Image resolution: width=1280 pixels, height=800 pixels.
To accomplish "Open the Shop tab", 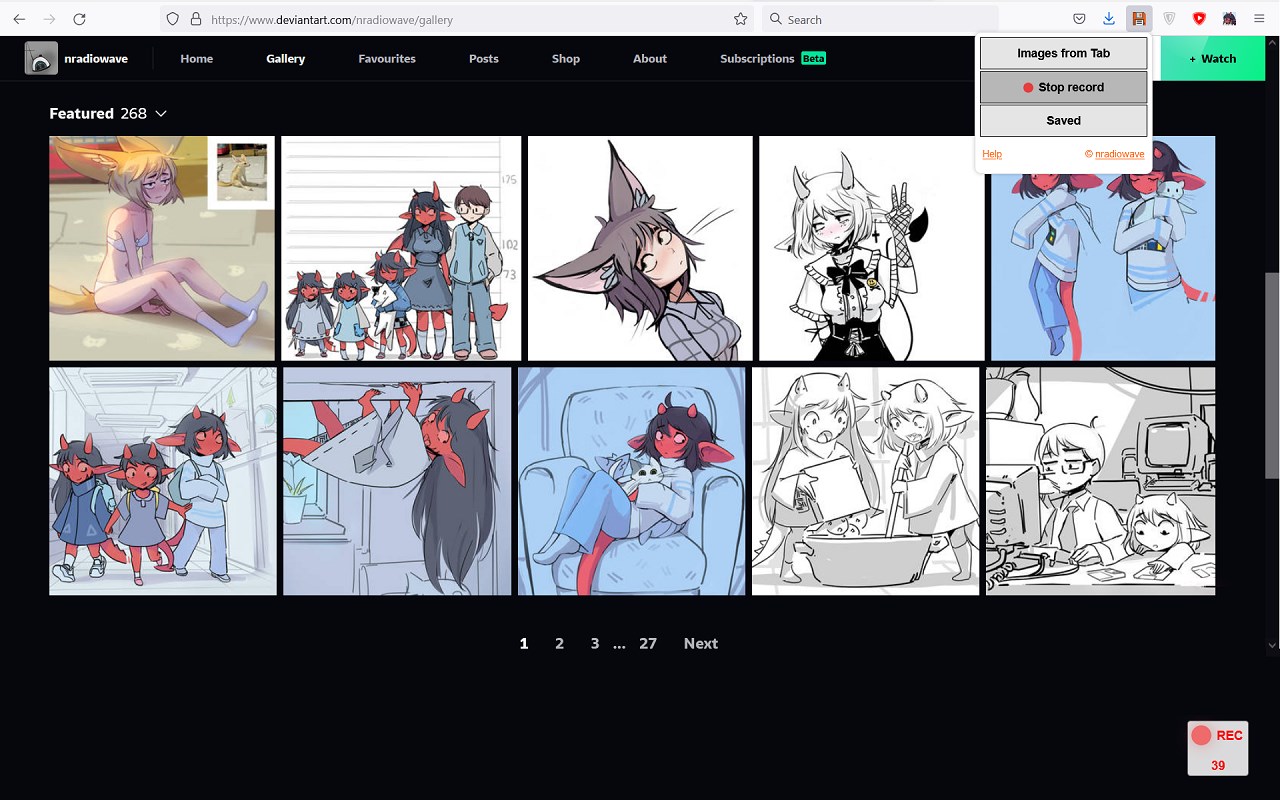I will pos(566,58).
